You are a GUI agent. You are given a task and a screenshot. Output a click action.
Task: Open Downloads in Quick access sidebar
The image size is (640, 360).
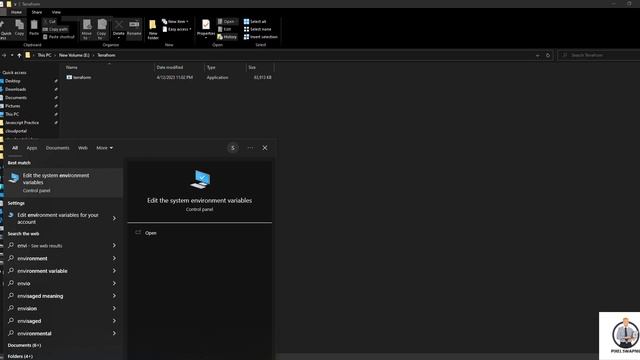tap(16, 89)
